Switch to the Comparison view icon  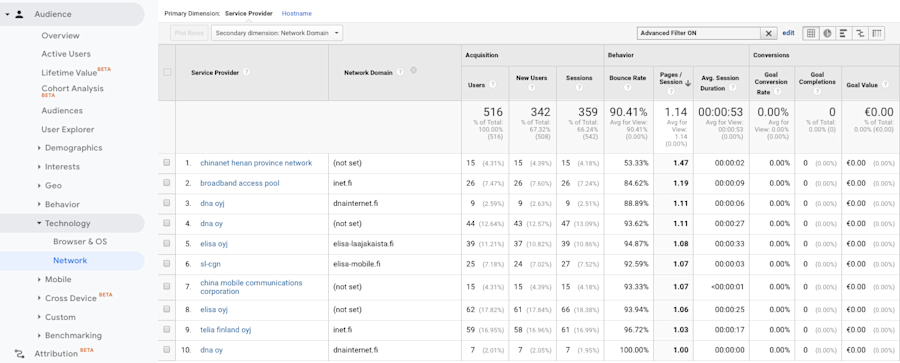pos(860,33)
